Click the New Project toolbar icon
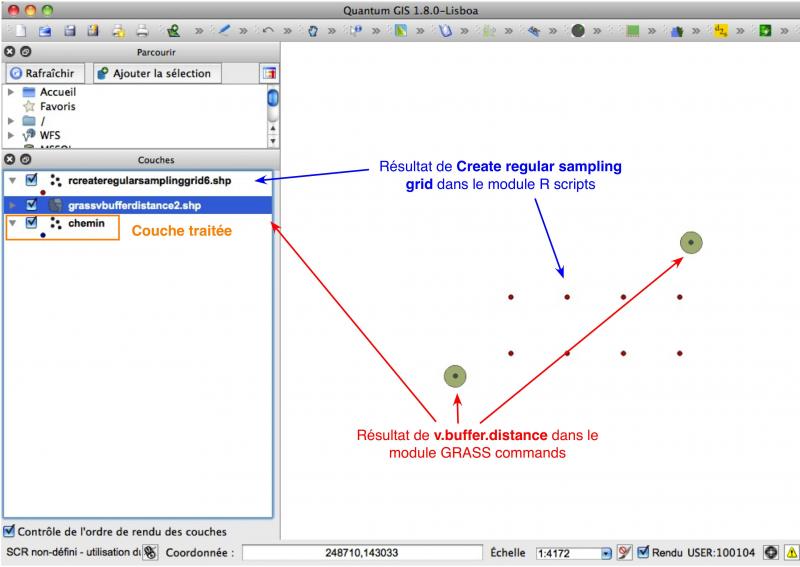Screen dimensions: 800x567 click(x=21, y=31)
